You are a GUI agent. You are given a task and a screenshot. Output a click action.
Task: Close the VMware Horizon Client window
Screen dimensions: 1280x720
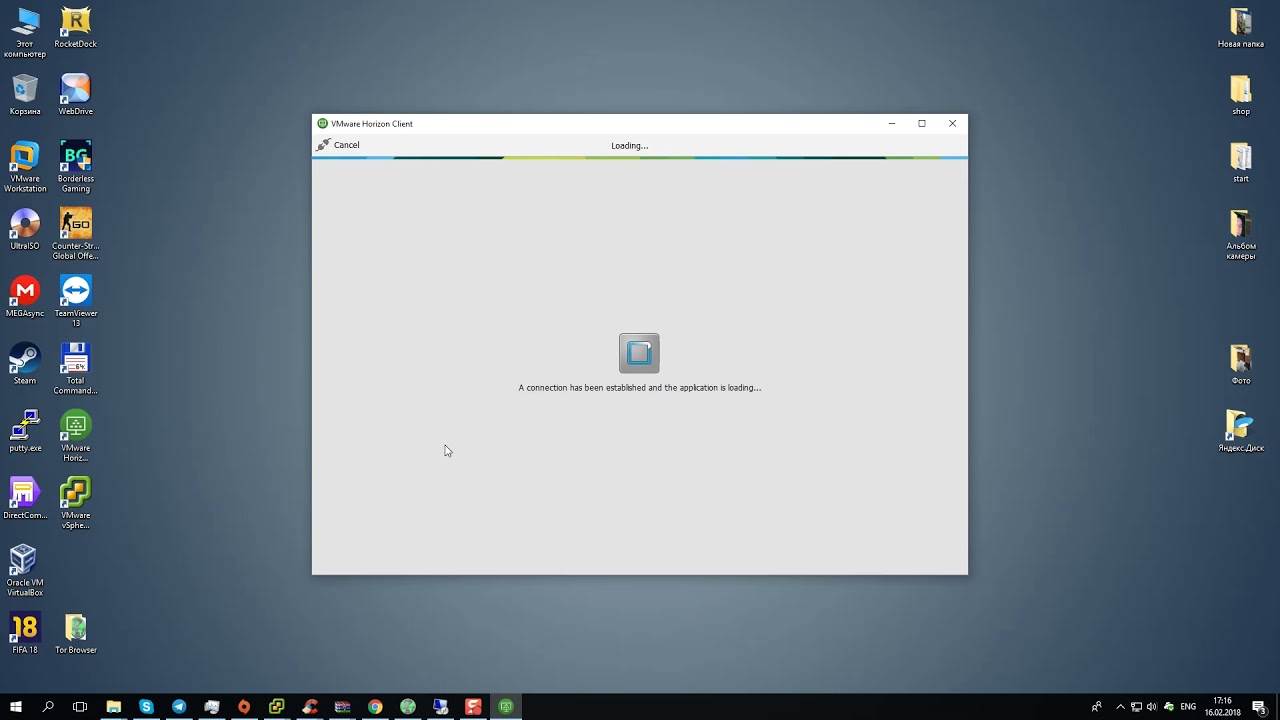pos(952,123)
